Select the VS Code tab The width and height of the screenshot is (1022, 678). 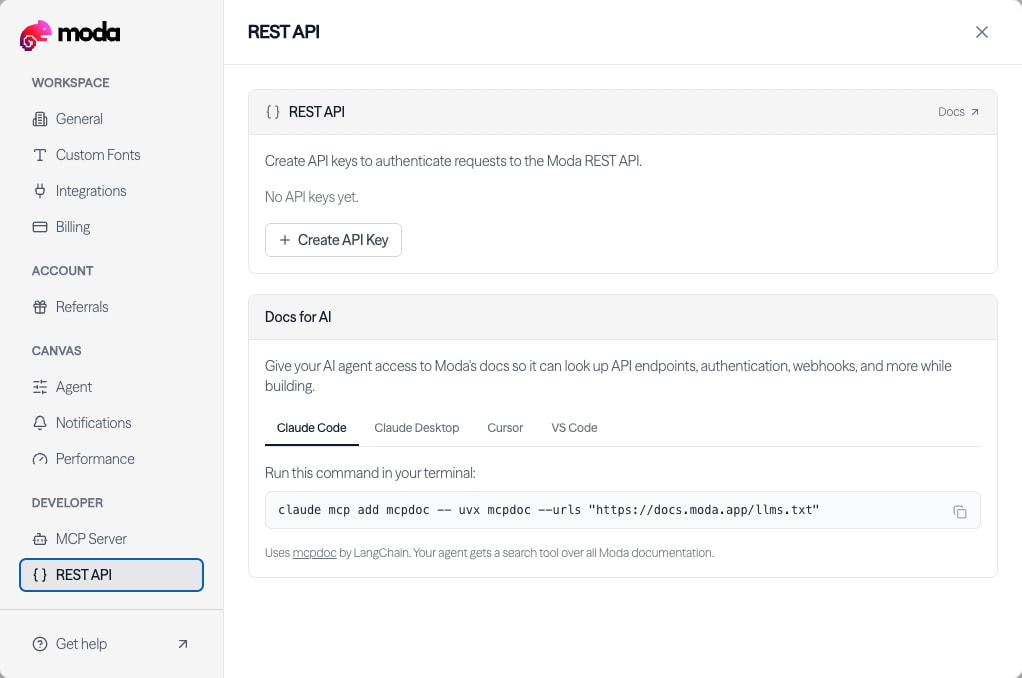coord(574,428)
